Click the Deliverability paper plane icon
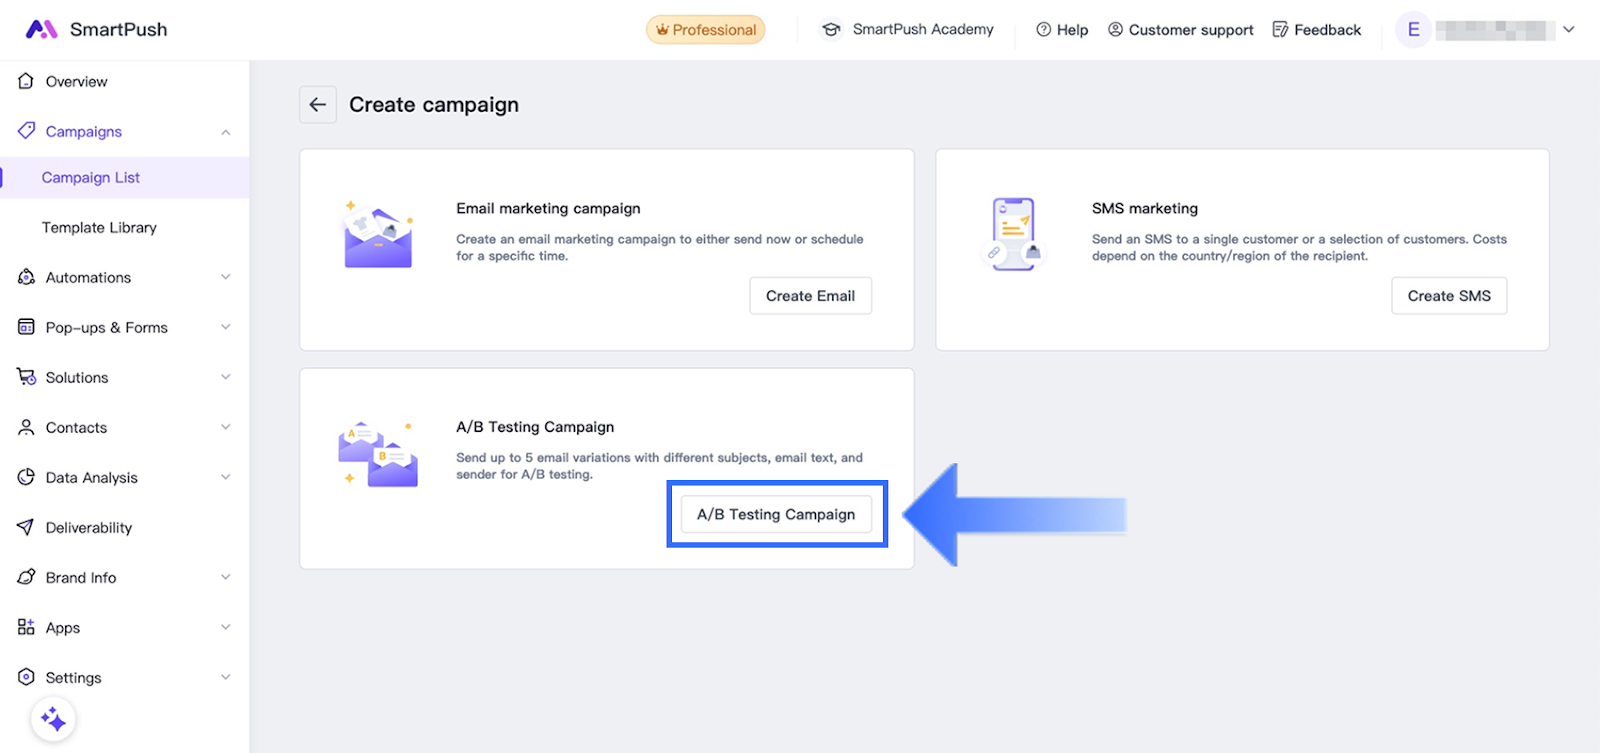 (26, 527)
